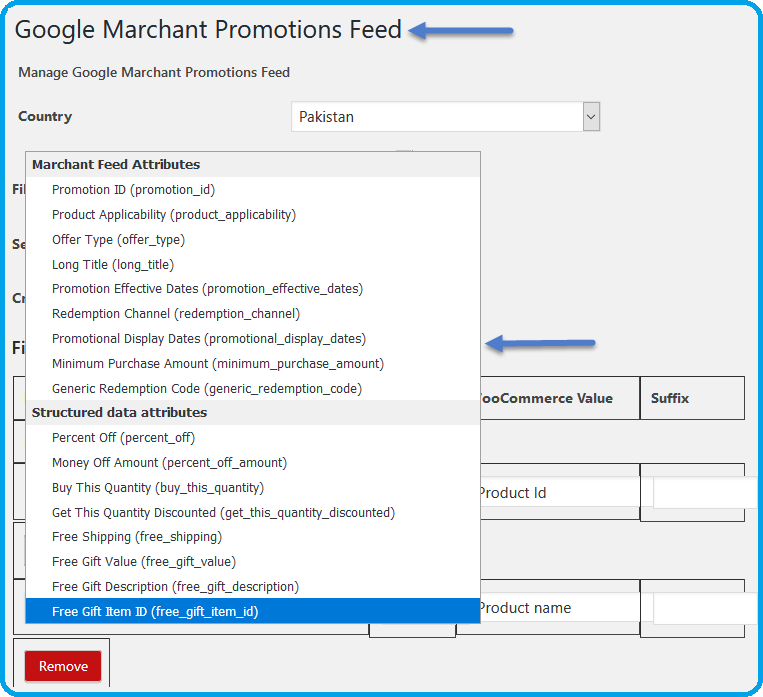Choose Money Off Amount (percent_off_amount) option
The height and width of the screenshot is (697, 763).
253,462
